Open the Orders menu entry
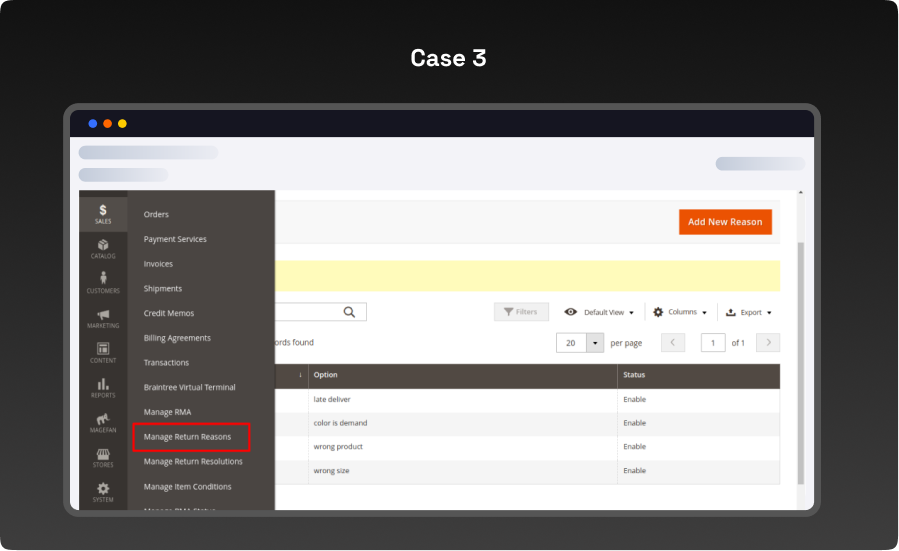 coord(156,214)
